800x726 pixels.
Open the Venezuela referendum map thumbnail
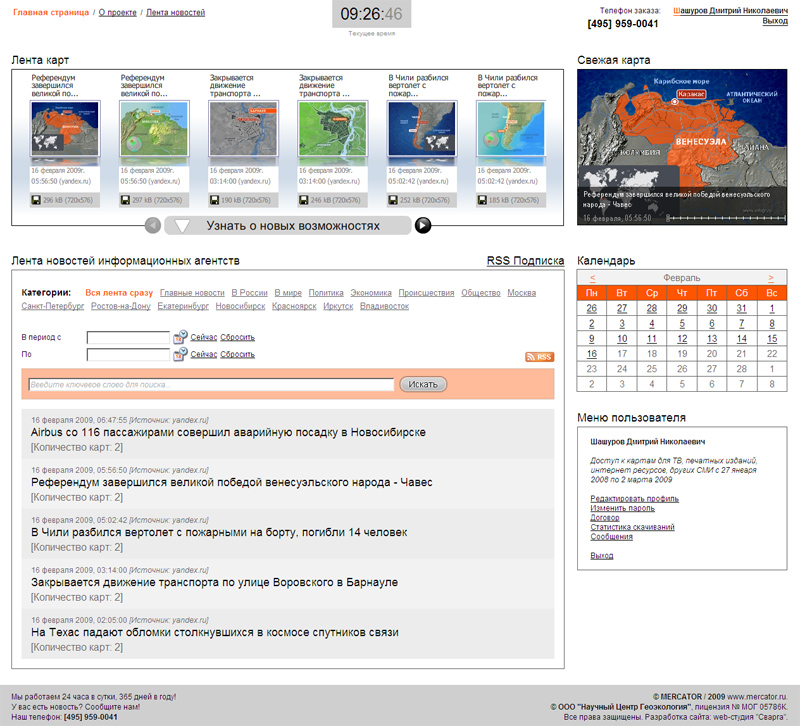click(66, 129)
